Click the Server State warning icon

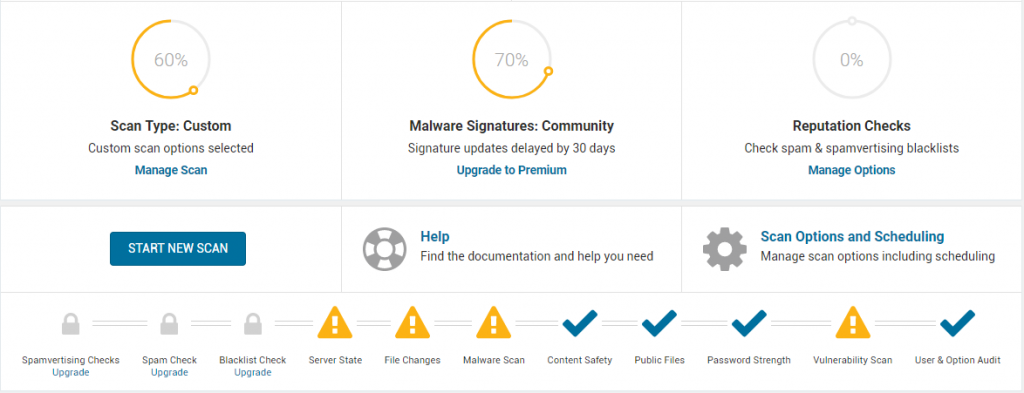tap(335, 322)
